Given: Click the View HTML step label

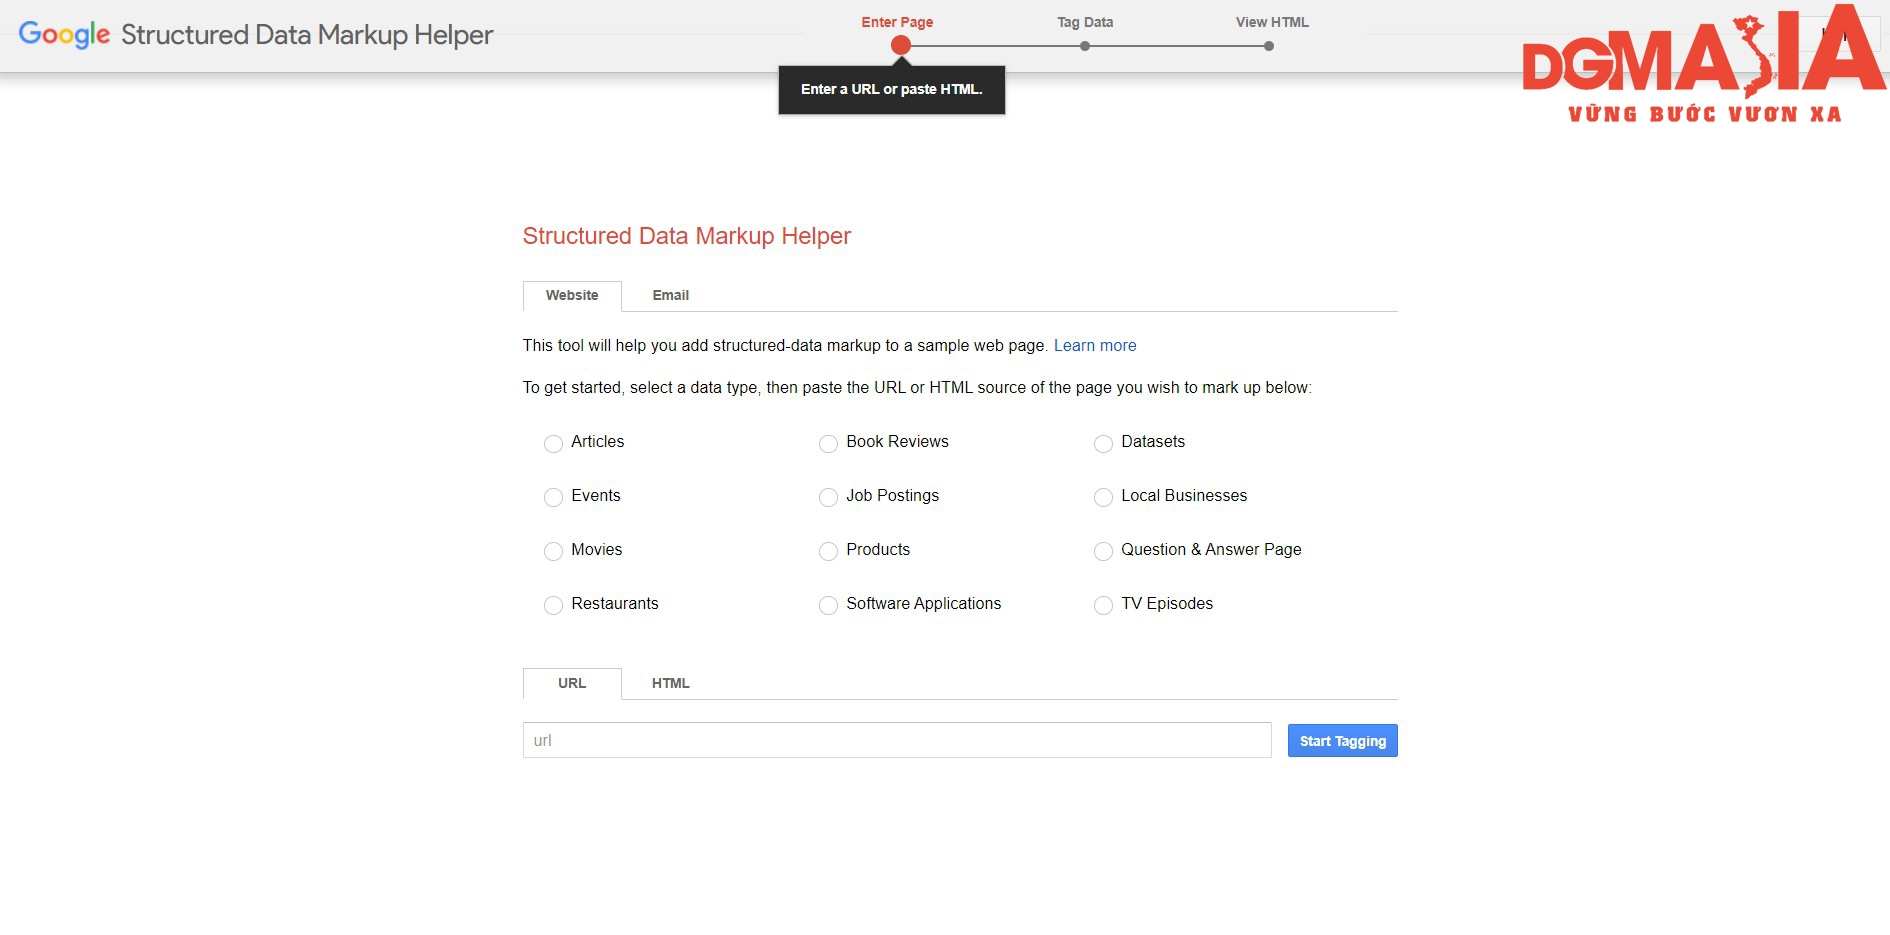Looking at the screenshot, I should tap(1272, 22).
